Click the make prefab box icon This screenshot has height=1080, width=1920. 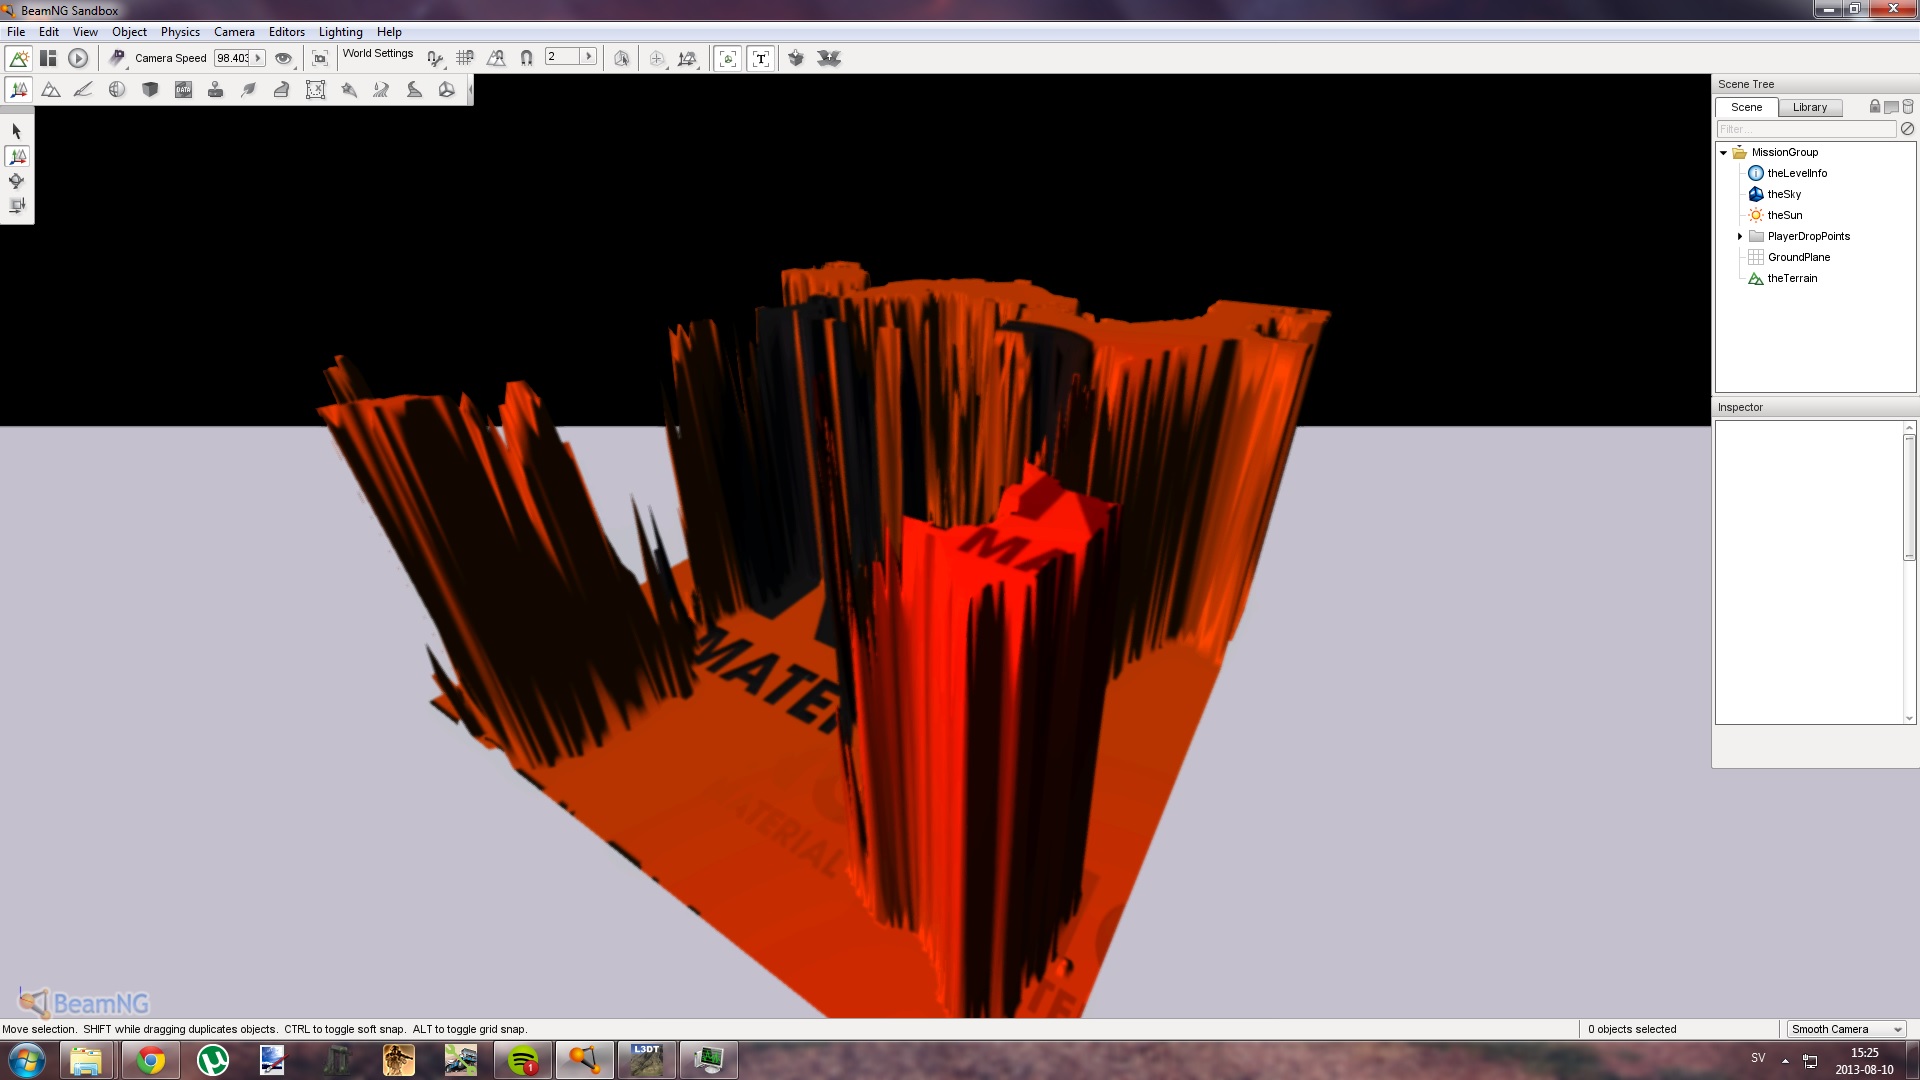pos(796,58)
